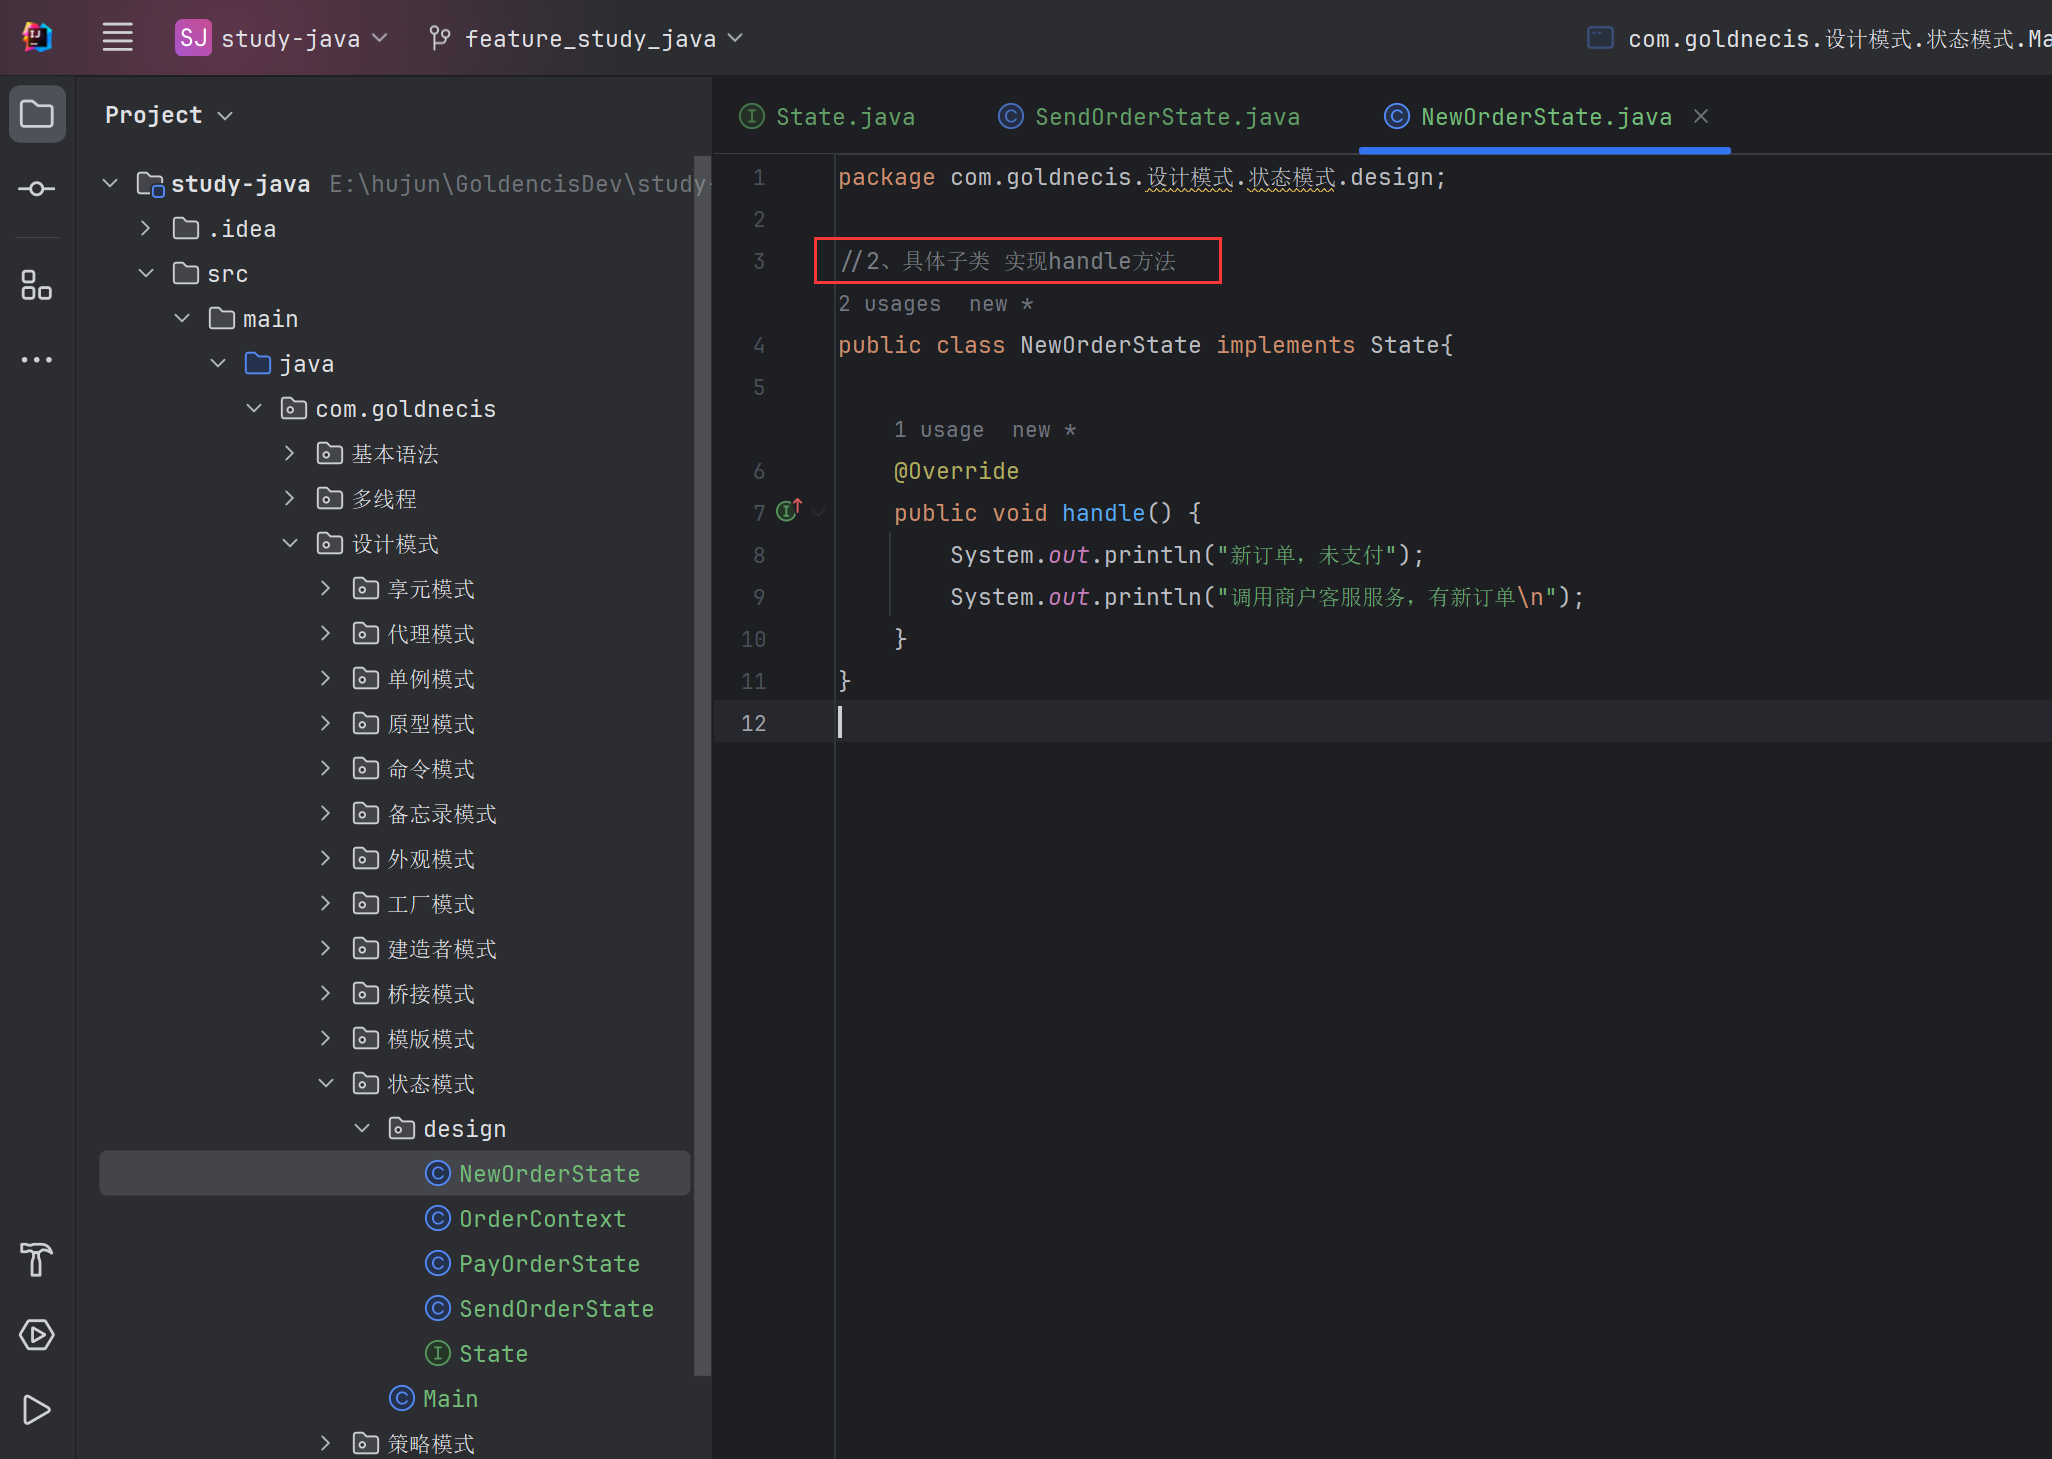Screen dimensions: 2052x1459
Task: Switch to the State.java tab
Action: (827, 117)
